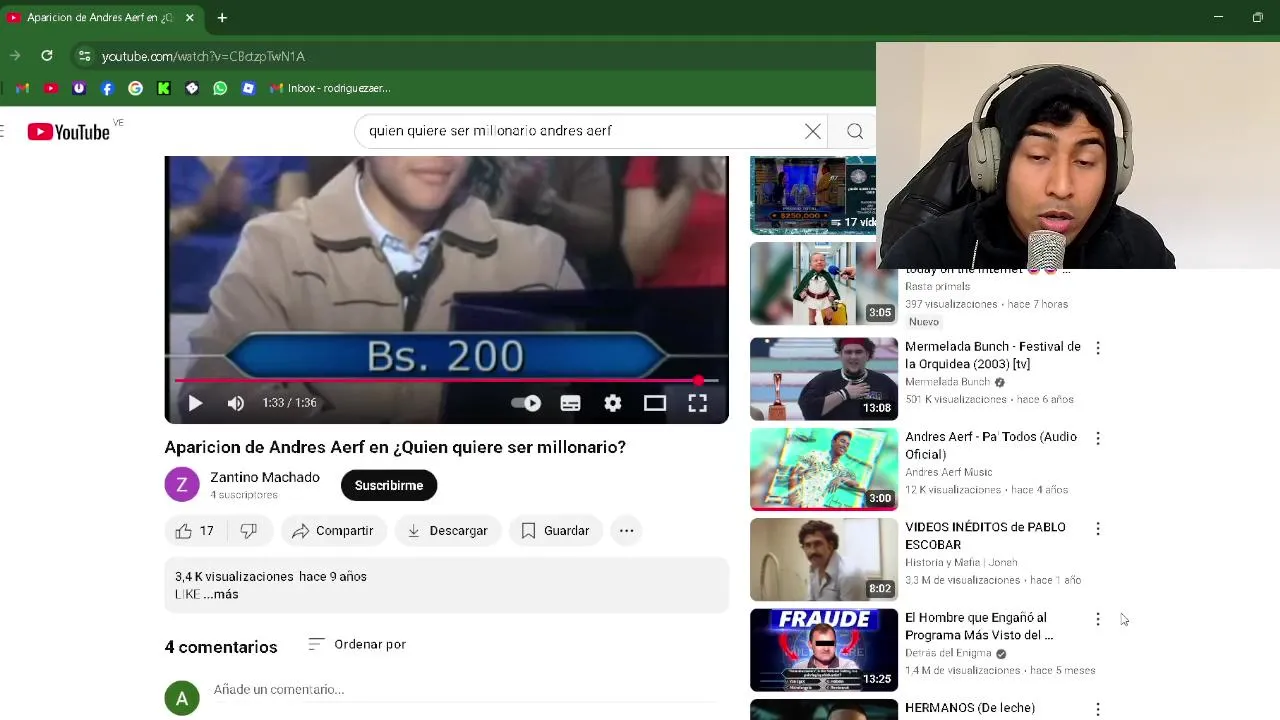
Task: Click the video title text
Action: pyautogui.click(x=395, y=447)
